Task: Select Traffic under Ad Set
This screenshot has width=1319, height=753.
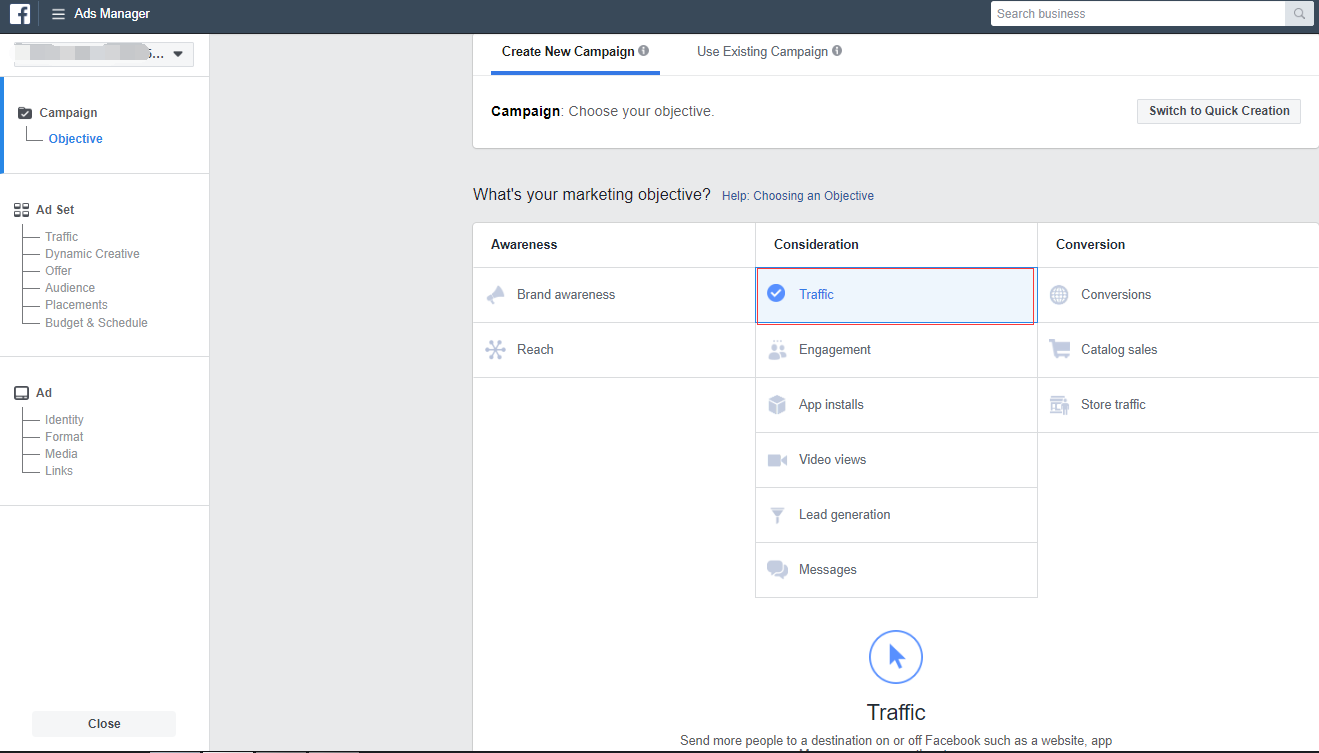Action: point(61,237)
